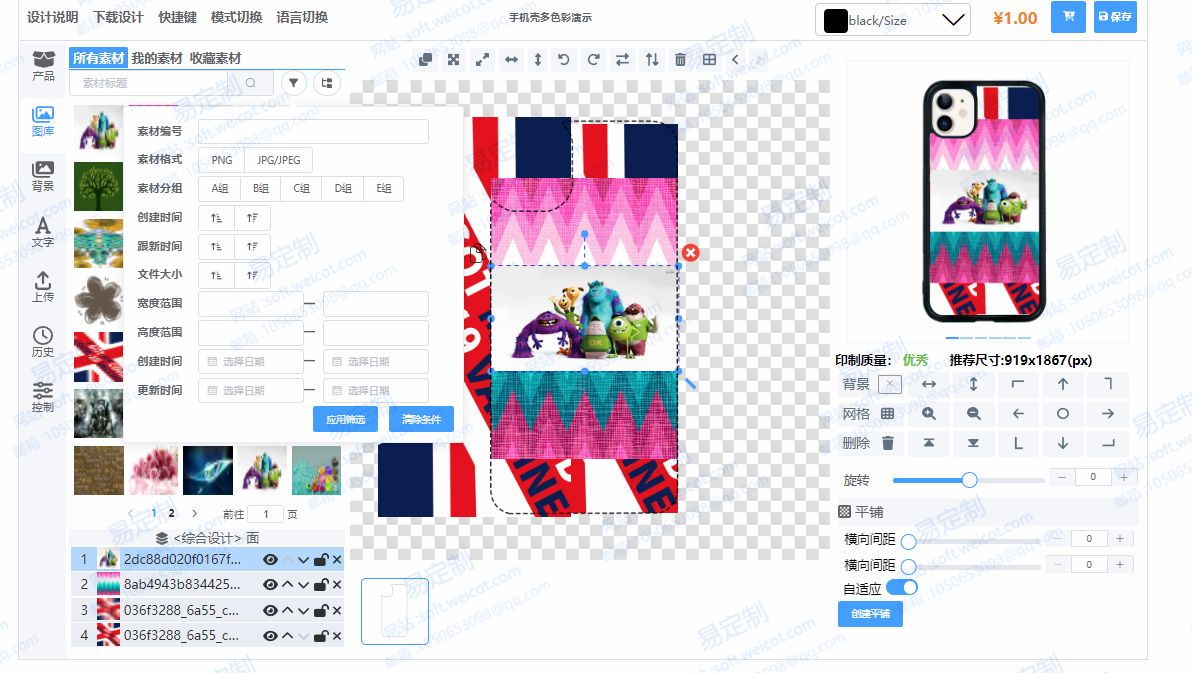Open the 设计说明 menu item
This screenshot has width=1192, height=673.
tap(52, 17)
